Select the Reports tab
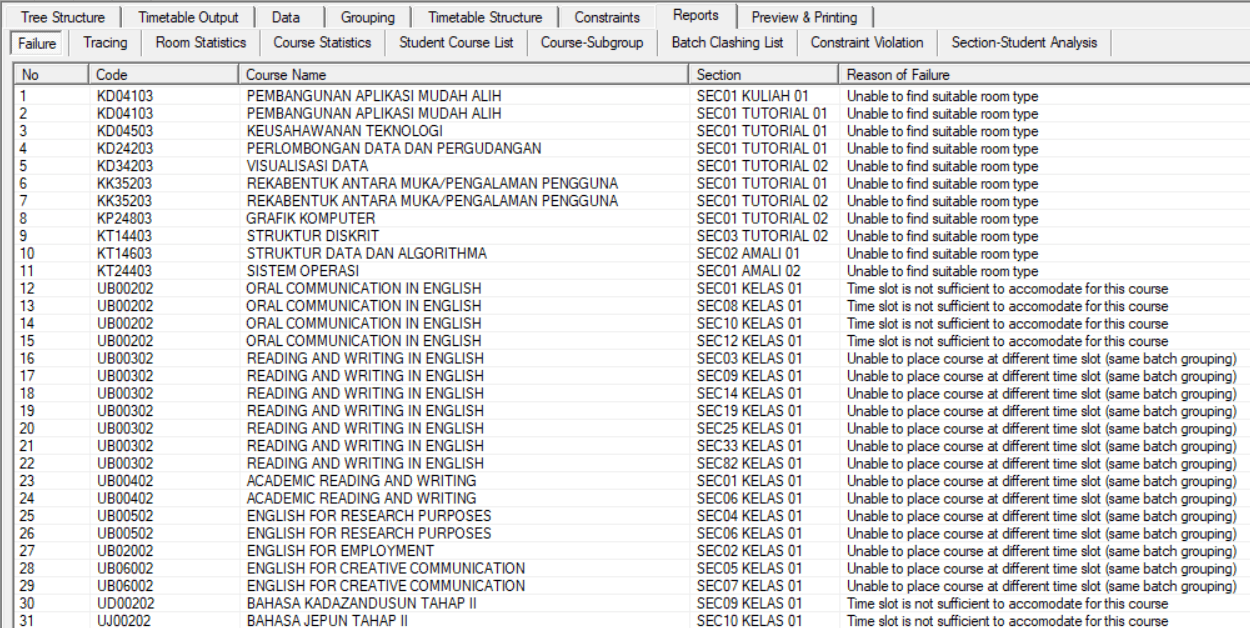Viewport: 1250px width, 628px height. point(696,15)
